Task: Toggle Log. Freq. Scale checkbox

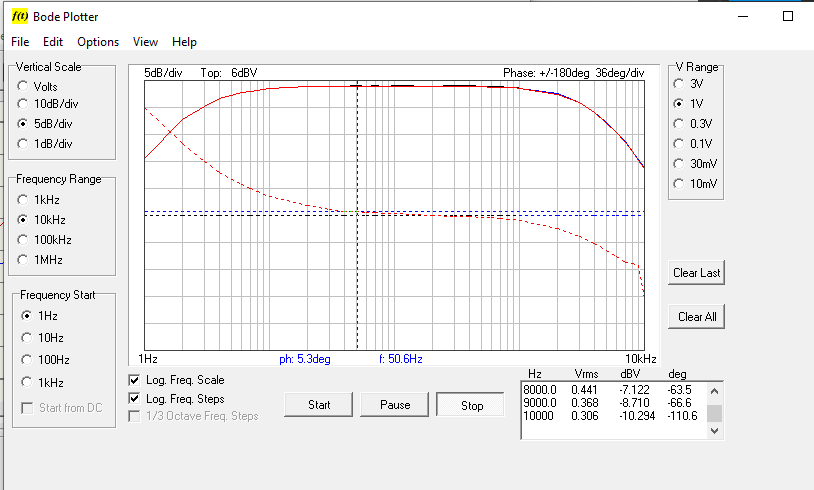Action: tap(134, 380)
